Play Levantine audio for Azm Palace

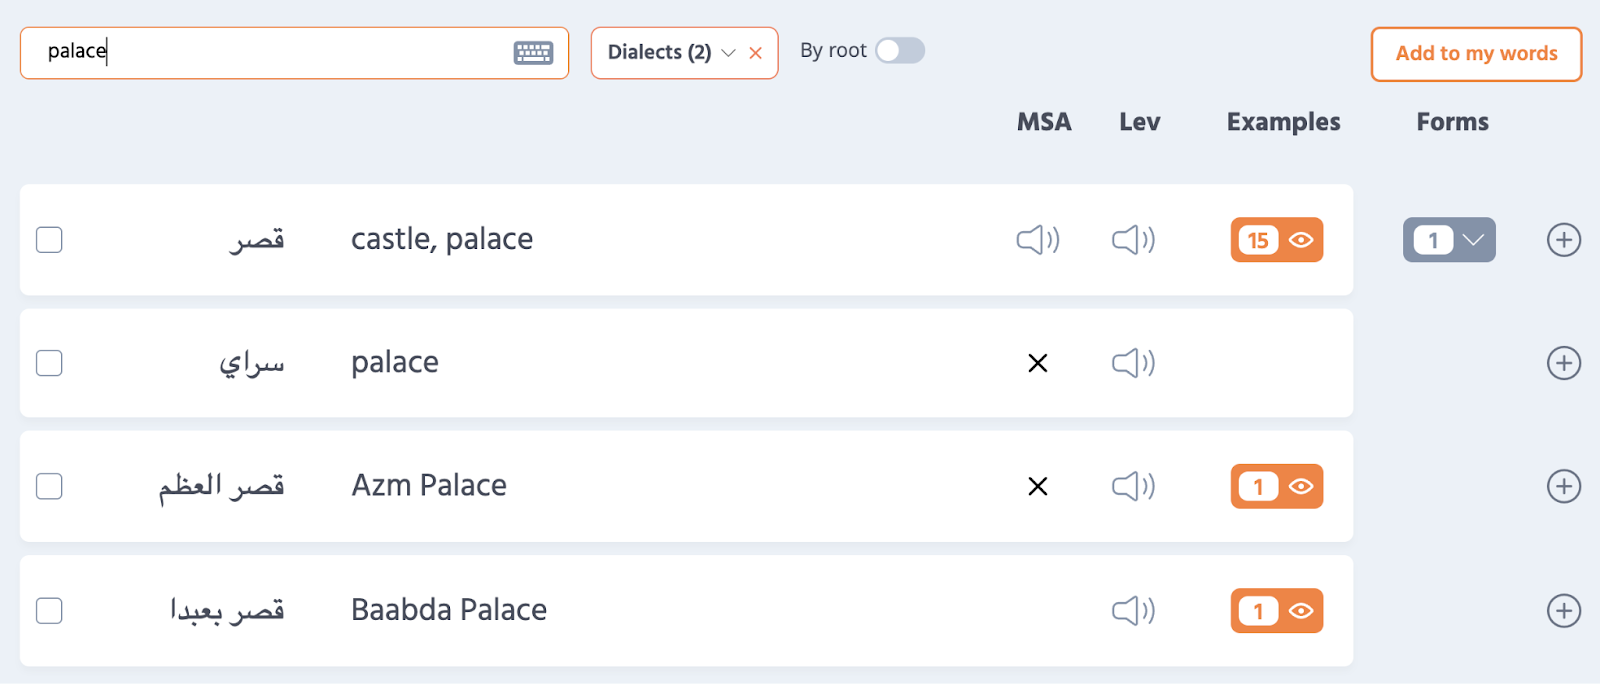pyautogui.click(x=1133, y=486)
